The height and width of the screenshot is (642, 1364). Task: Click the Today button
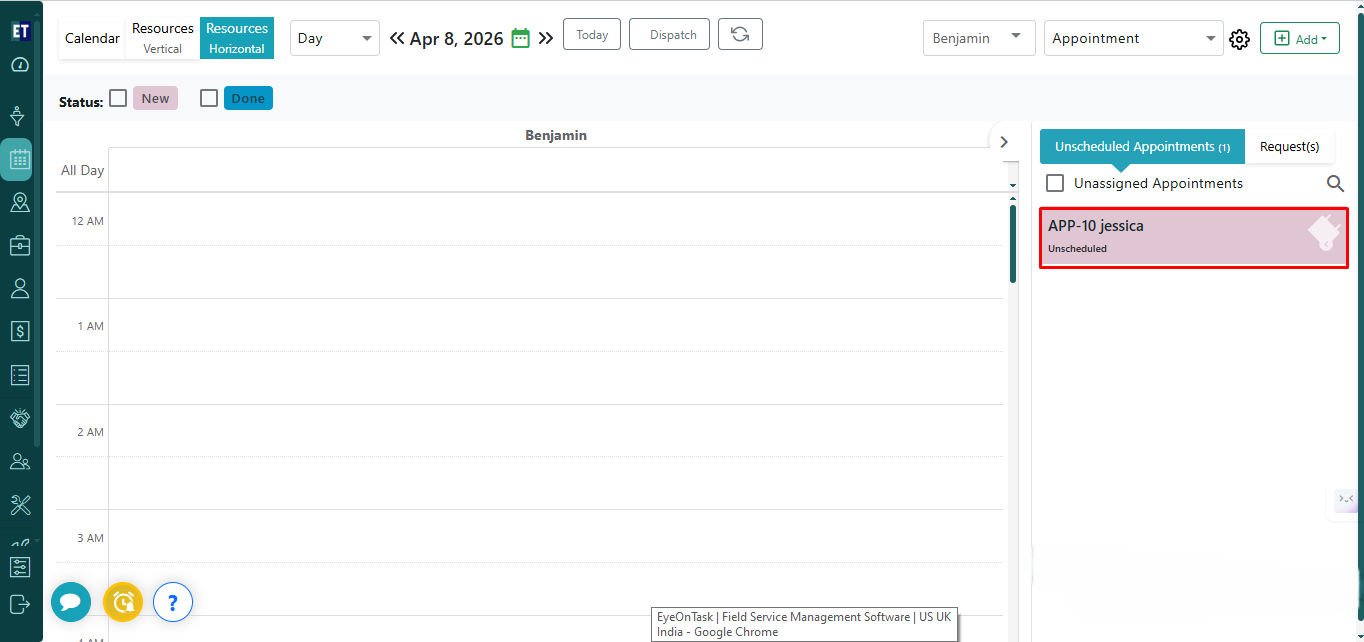click(592, 35)
